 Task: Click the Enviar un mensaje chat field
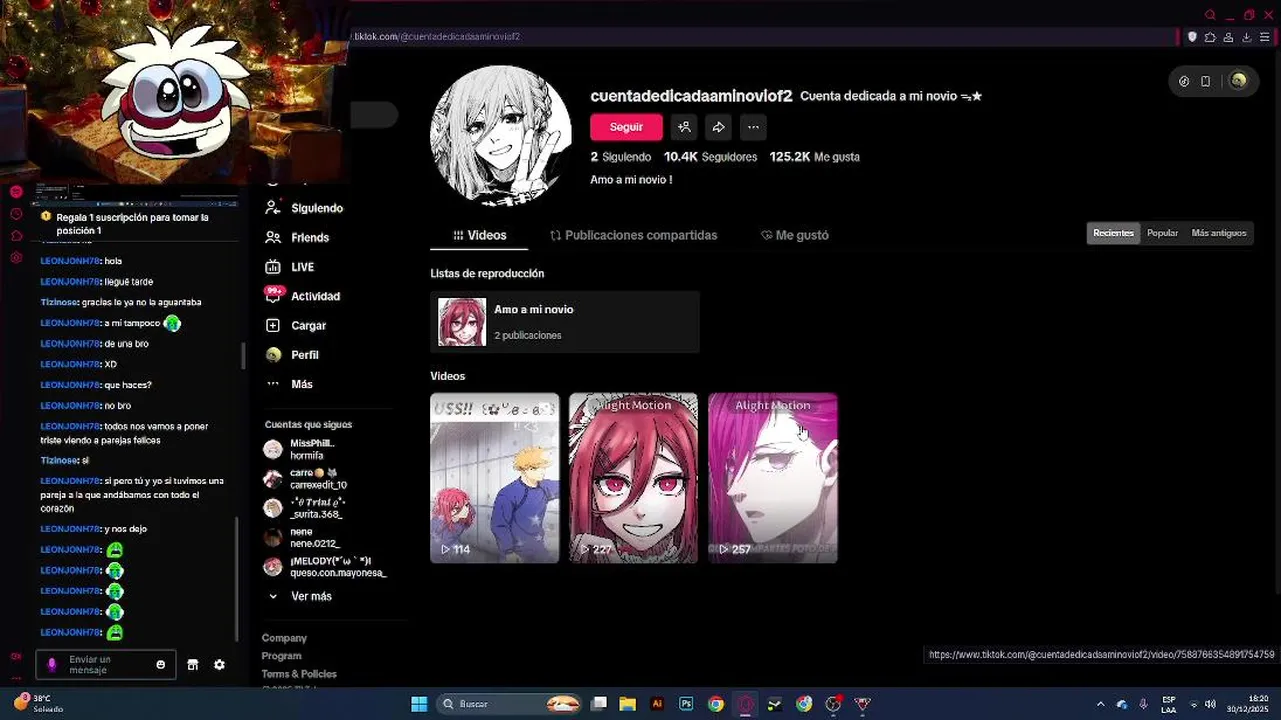[108, 665]
